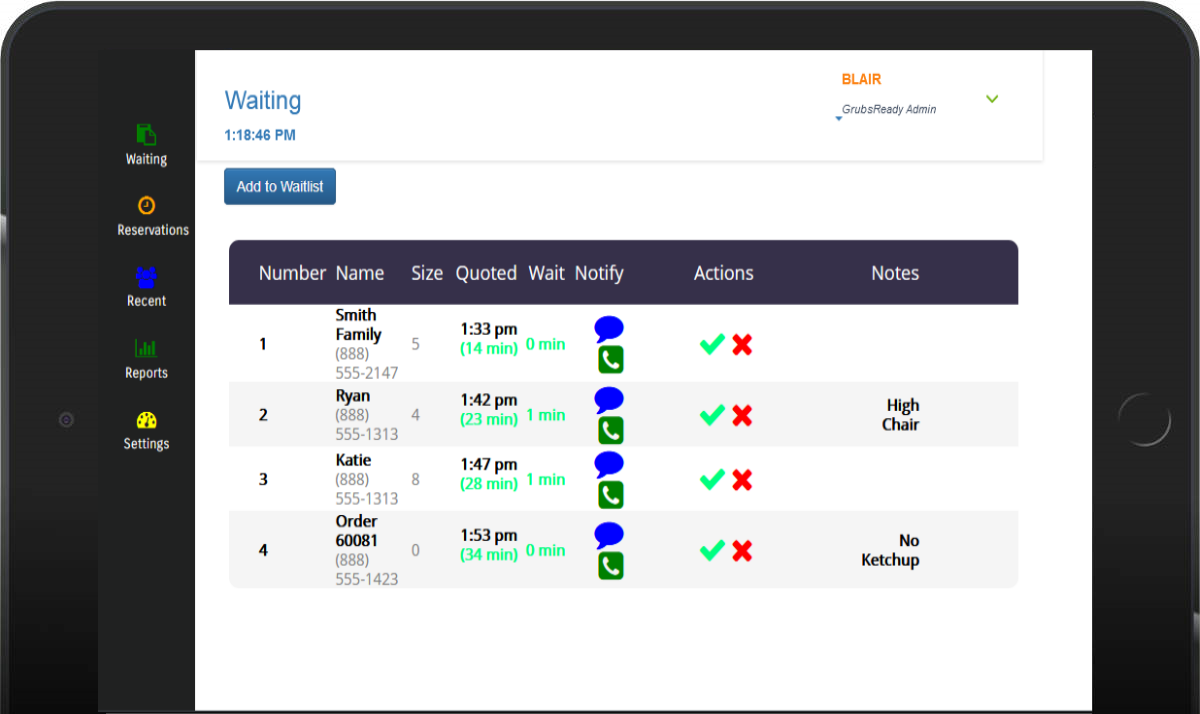This screenshot has height=714, width=1200.
Task: Confirm Katie's party with green checkmark
Action: tap(712, 480)
